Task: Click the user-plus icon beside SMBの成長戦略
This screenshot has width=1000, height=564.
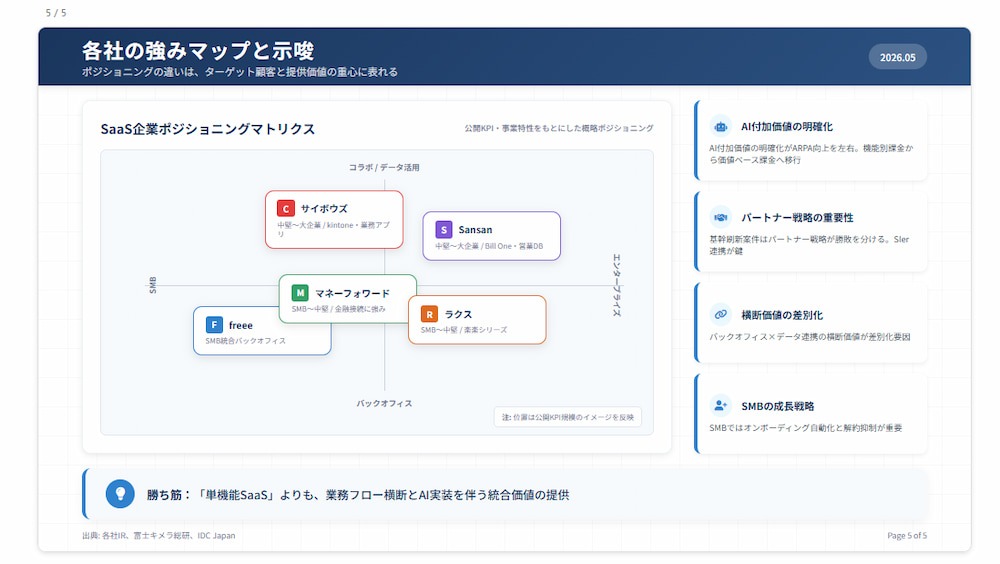Action: [x=721, y=406]
